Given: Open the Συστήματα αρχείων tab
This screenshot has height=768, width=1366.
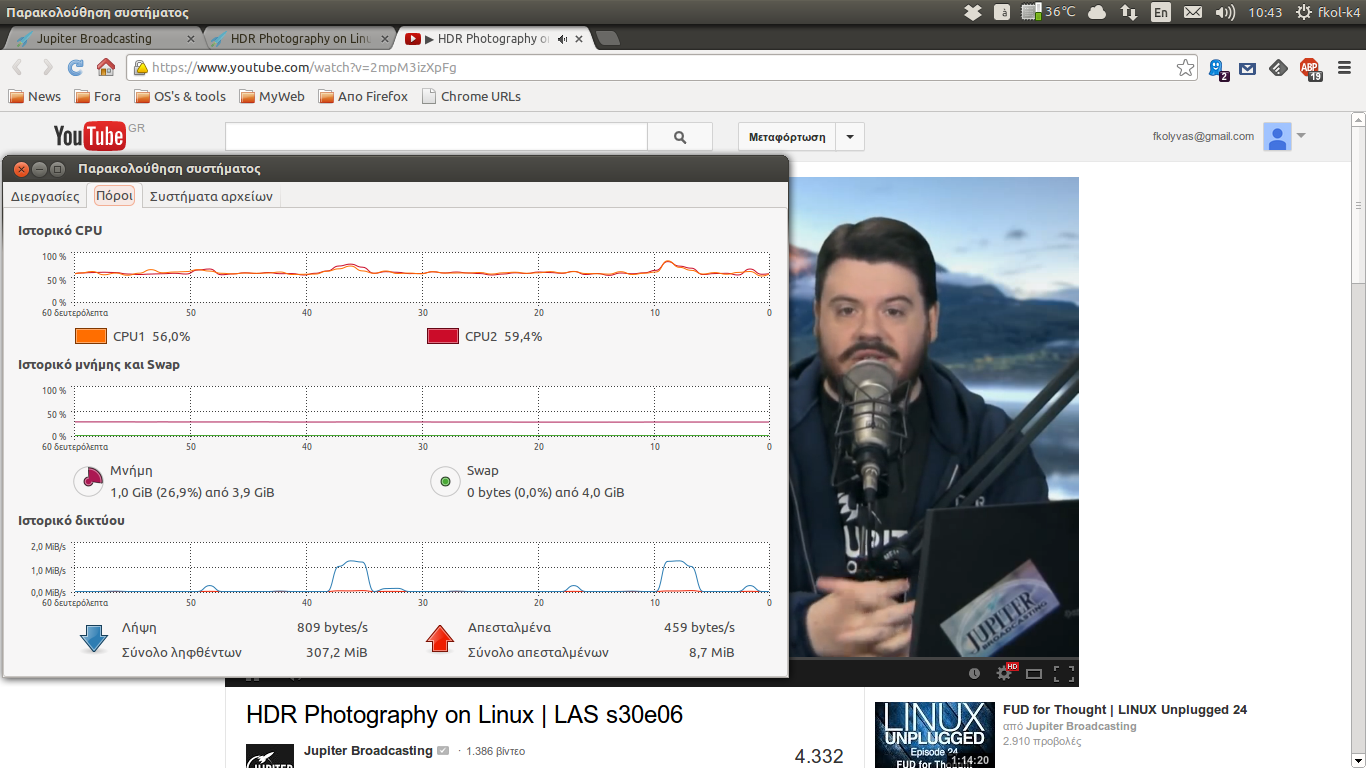Looking at the screenshot, I should [x=211, y=196].
